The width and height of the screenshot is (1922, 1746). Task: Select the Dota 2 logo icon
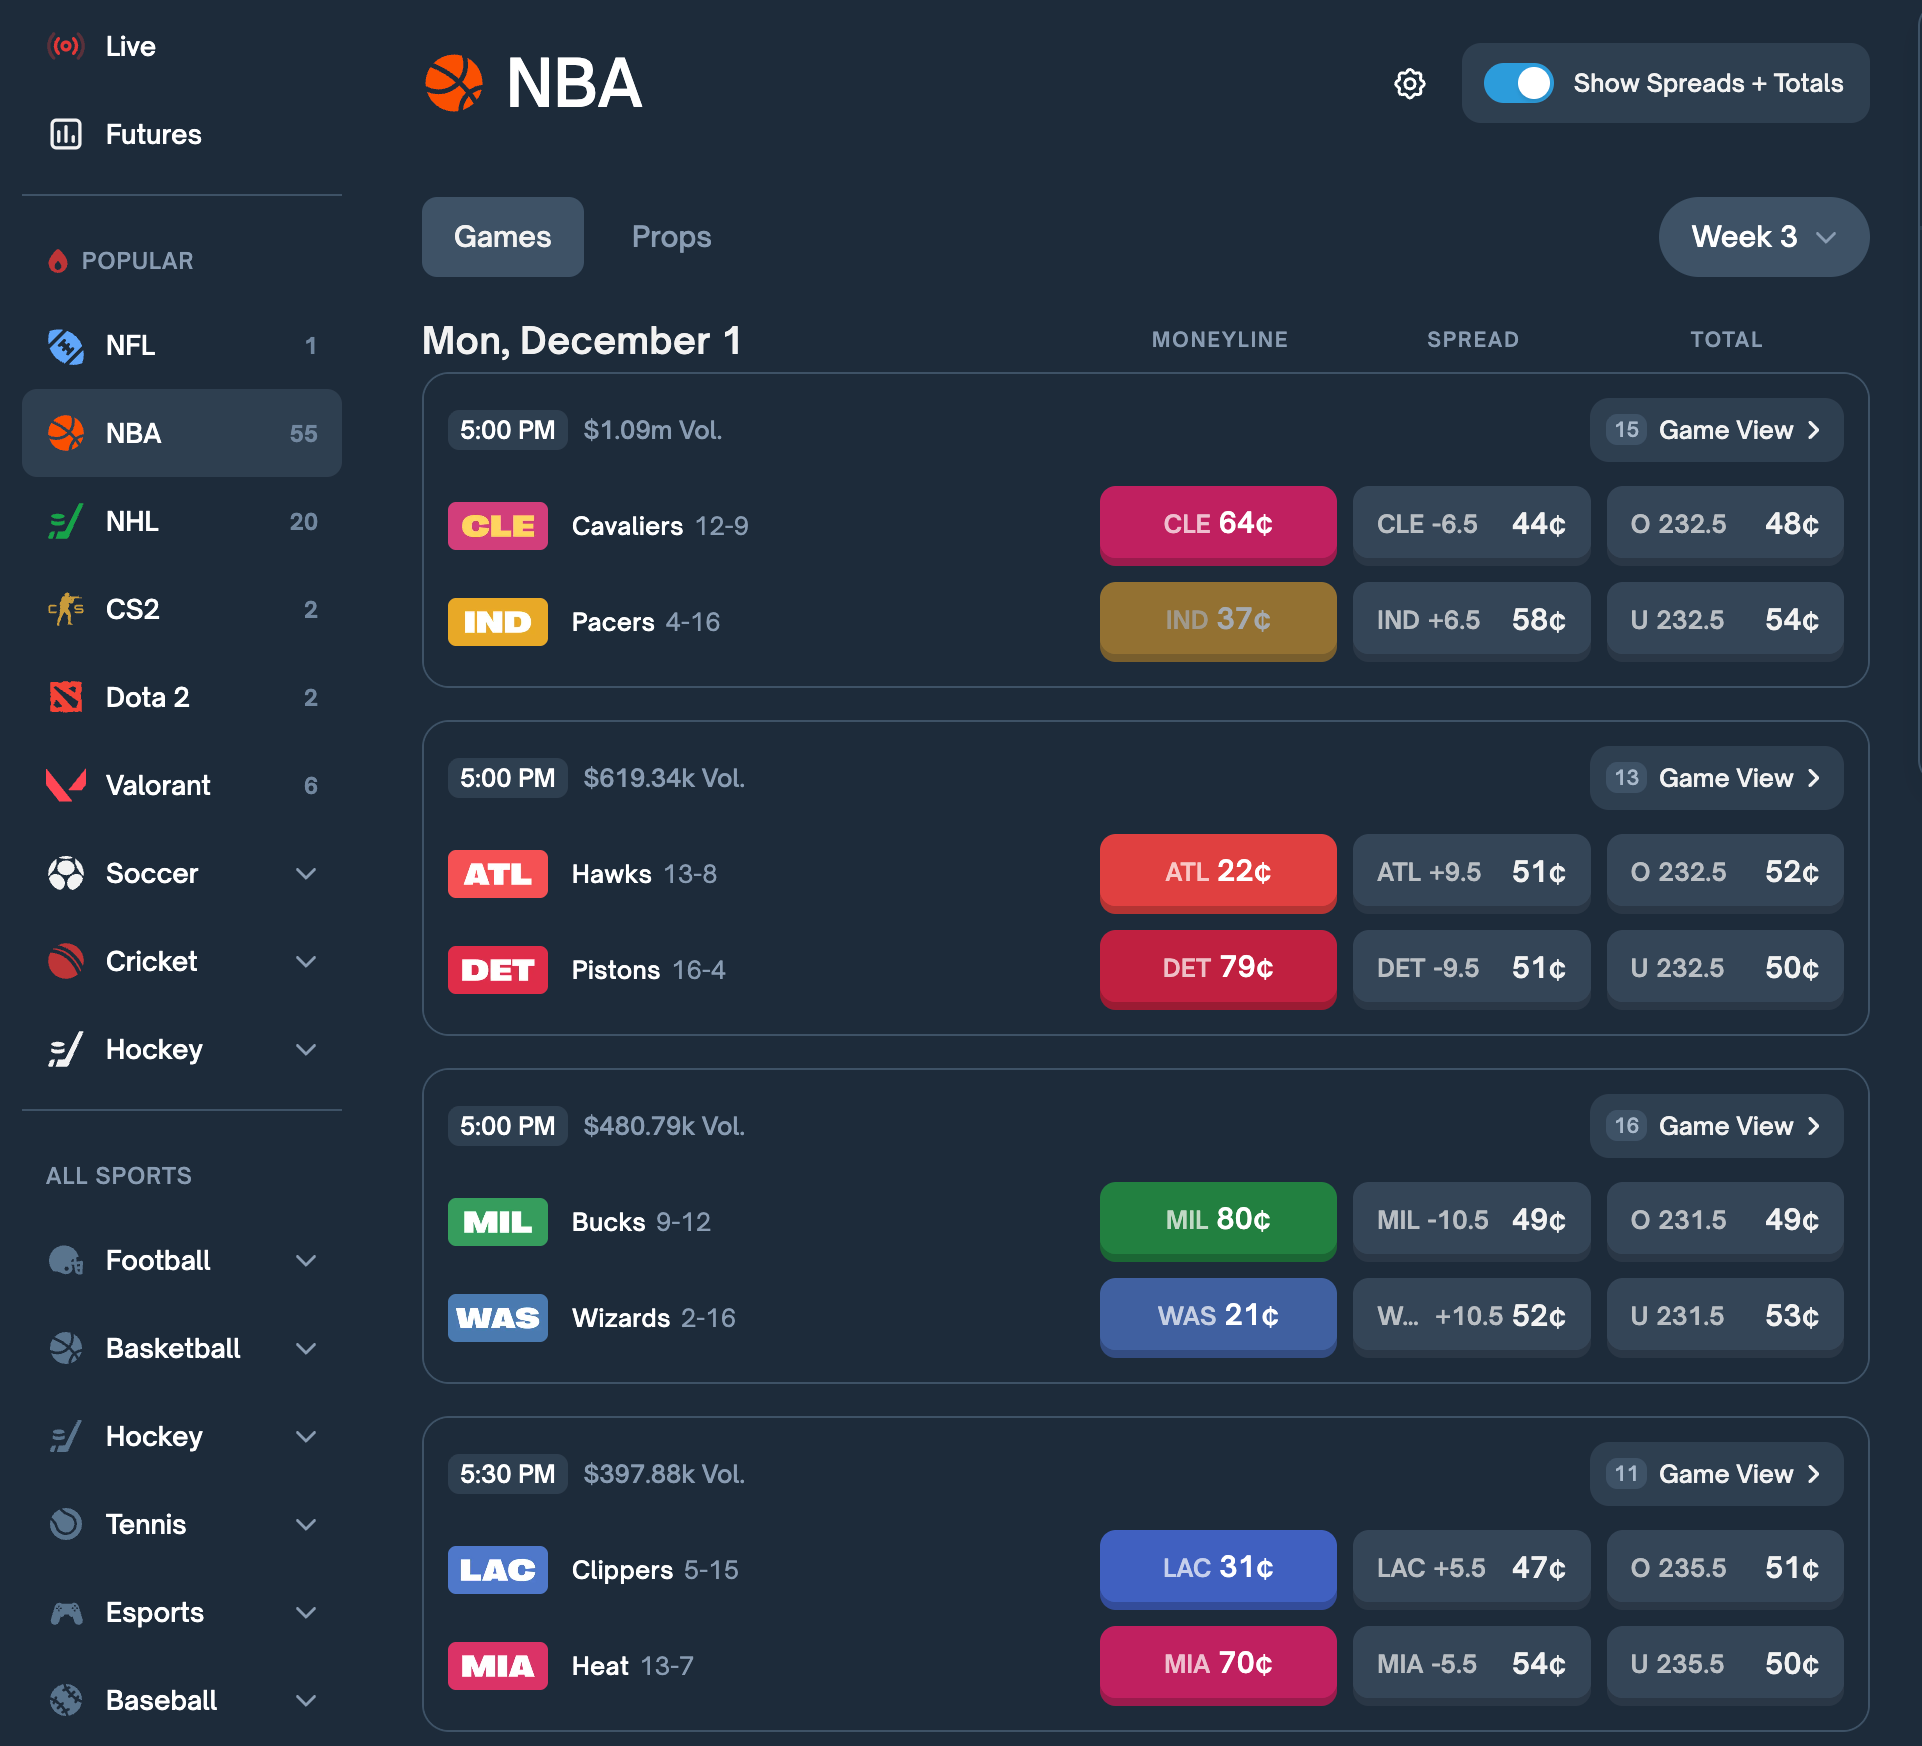pyautogui.click(x=66, y=697)
